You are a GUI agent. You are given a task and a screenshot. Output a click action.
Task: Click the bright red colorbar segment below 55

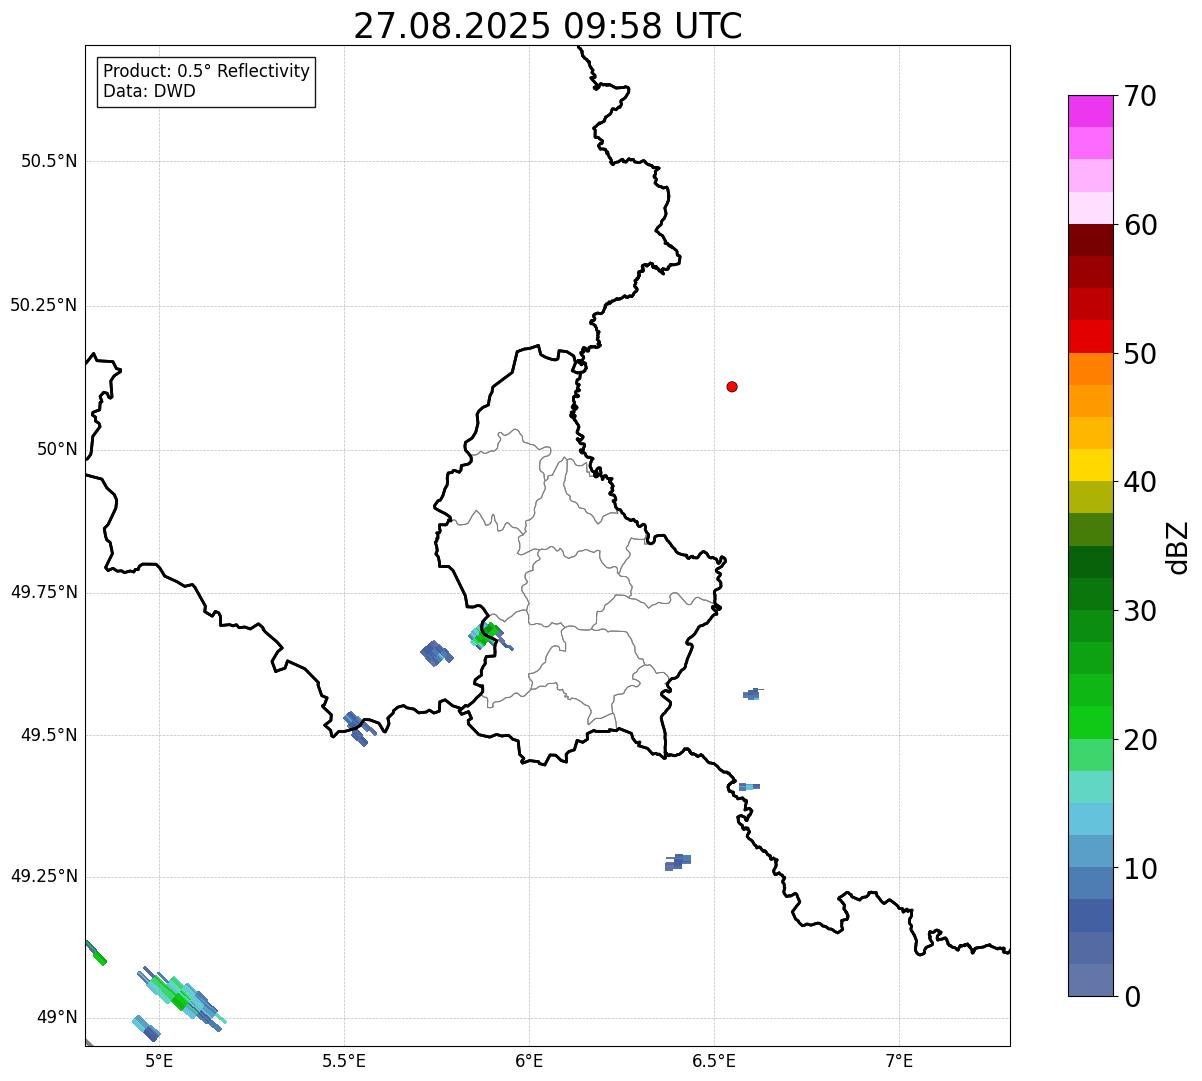[1090, 337]
